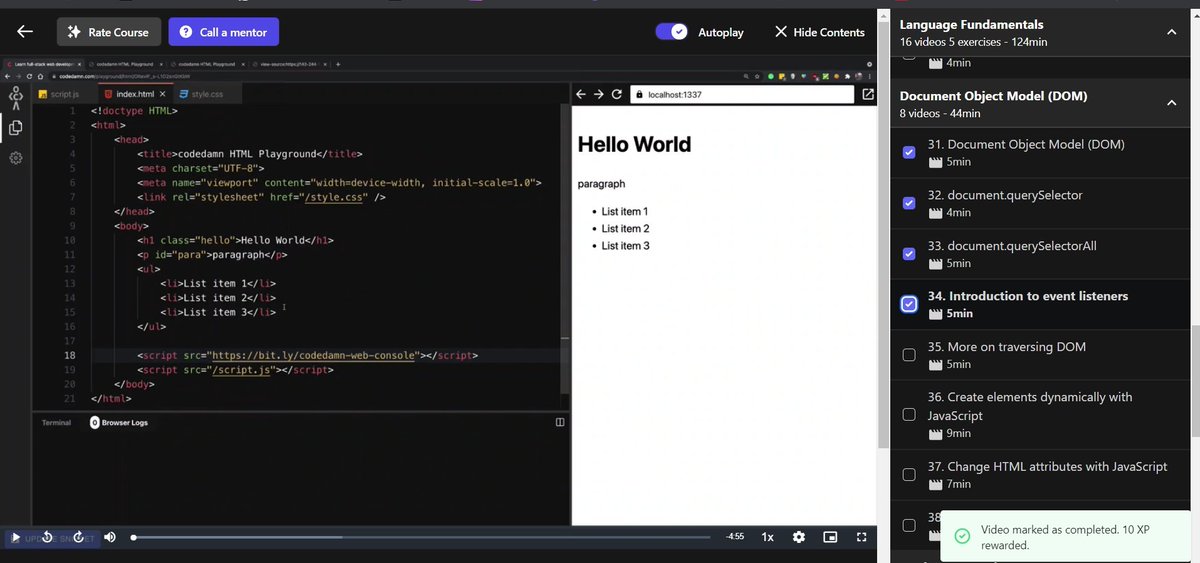Switch to the script.js editor tab
Screen dimensions: 1200x563
coord(63,94)
